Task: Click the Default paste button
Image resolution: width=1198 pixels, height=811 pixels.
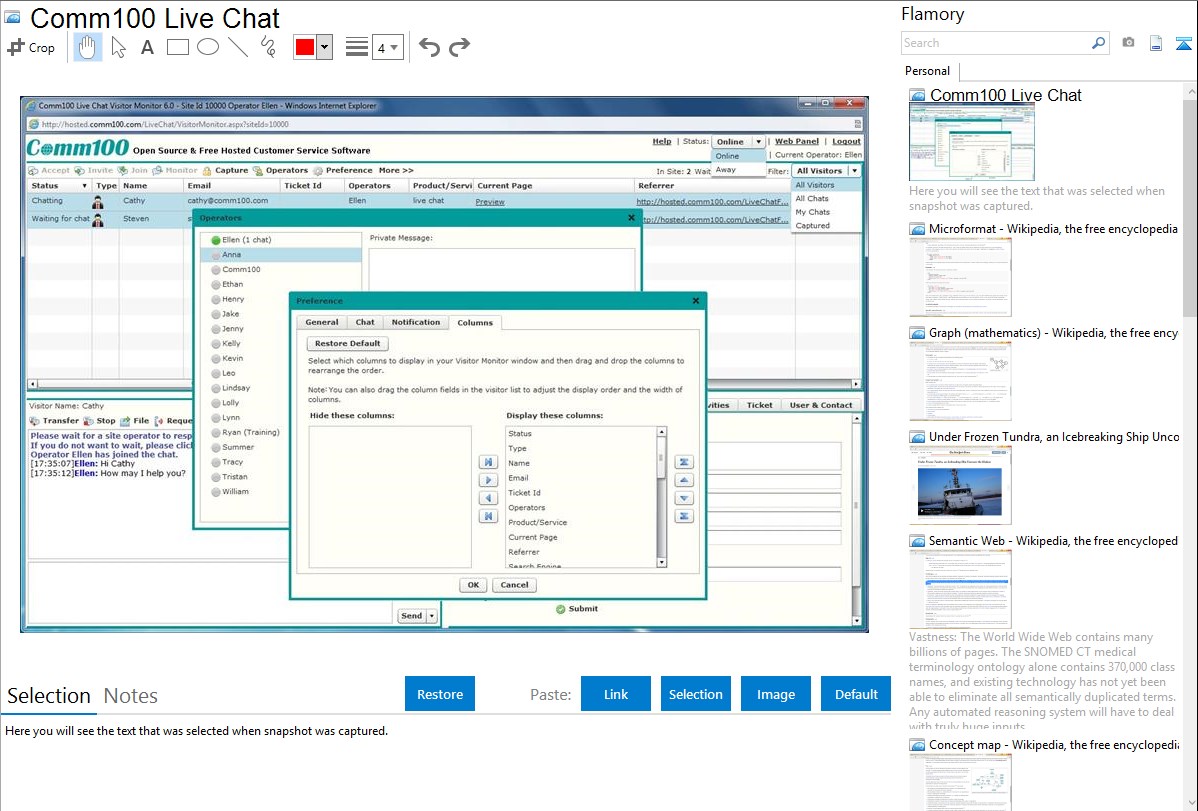Action: point(856,694)
